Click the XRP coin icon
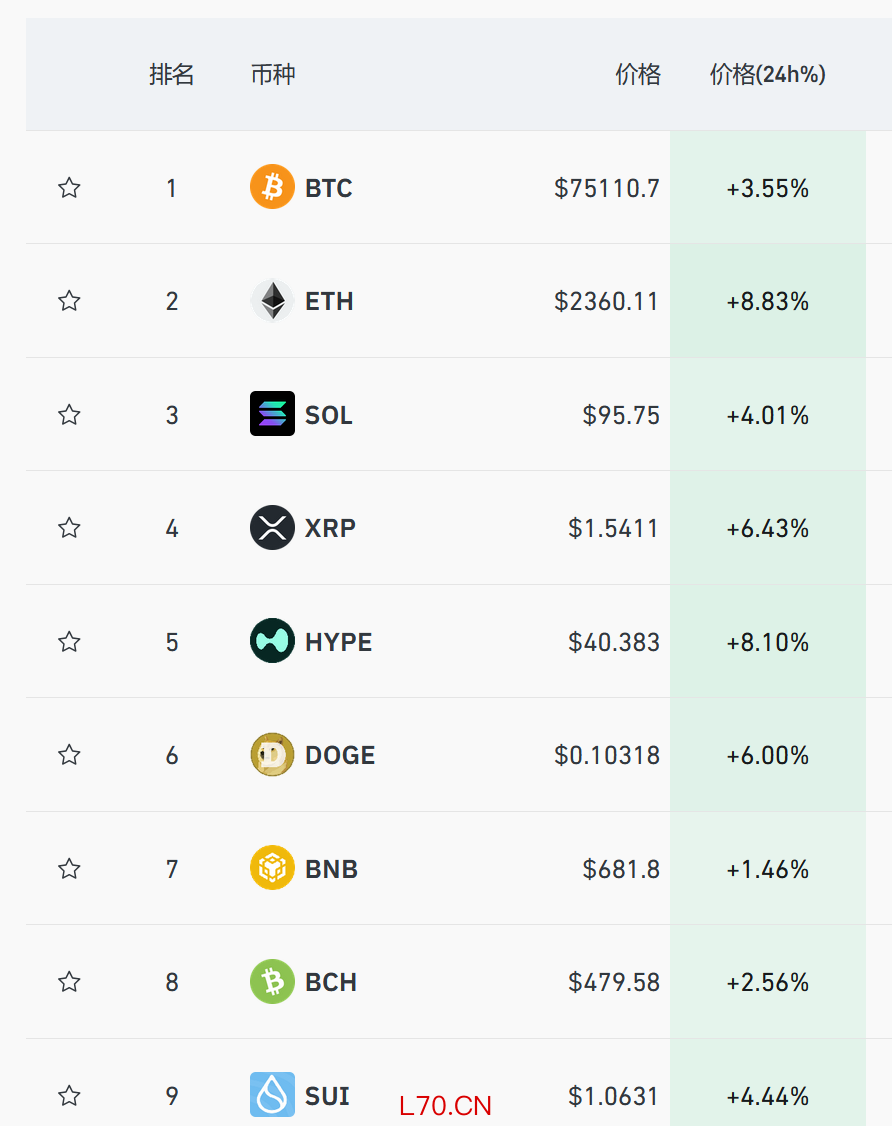 (272, 528)
